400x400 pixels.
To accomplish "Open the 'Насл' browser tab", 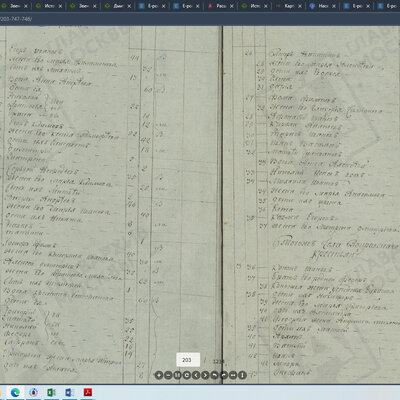I will (x=323, y=6).
